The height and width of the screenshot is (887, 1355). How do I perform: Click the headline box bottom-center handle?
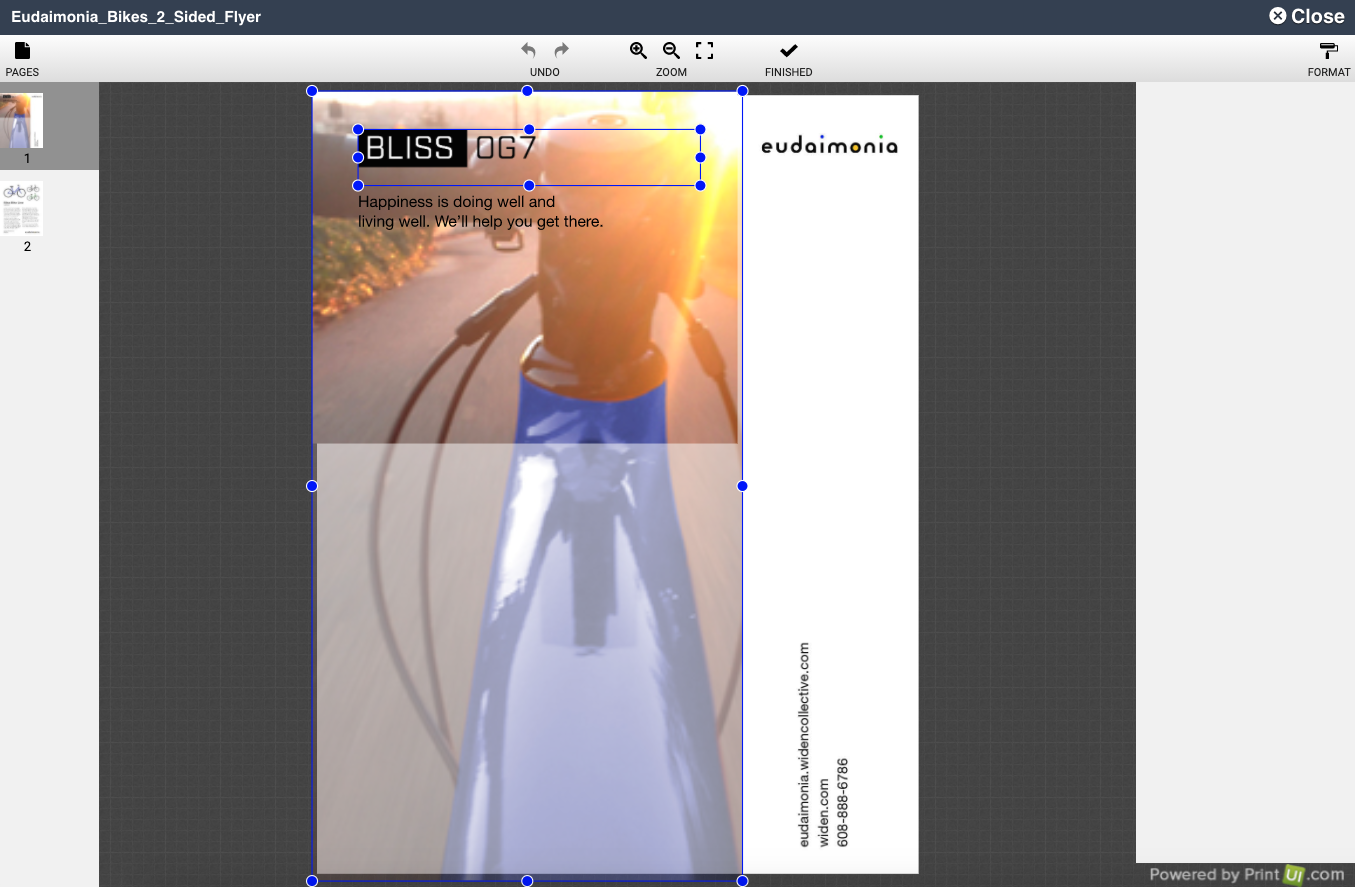click(x=529, y=186)
